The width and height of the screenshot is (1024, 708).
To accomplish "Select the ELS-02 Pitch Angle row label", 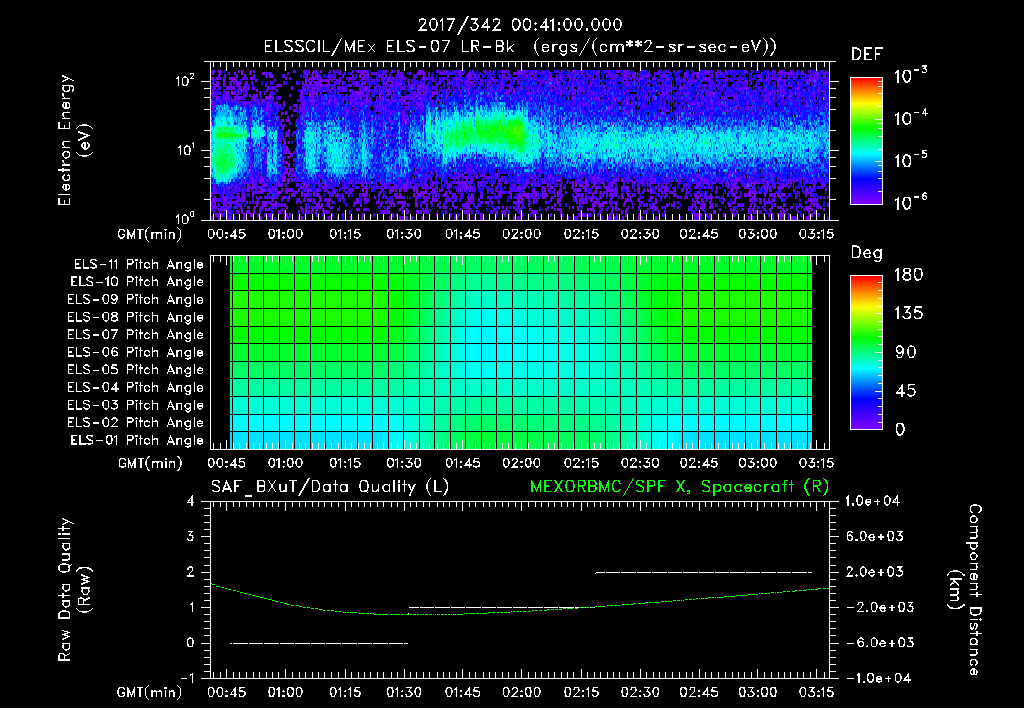I will 136,423.
